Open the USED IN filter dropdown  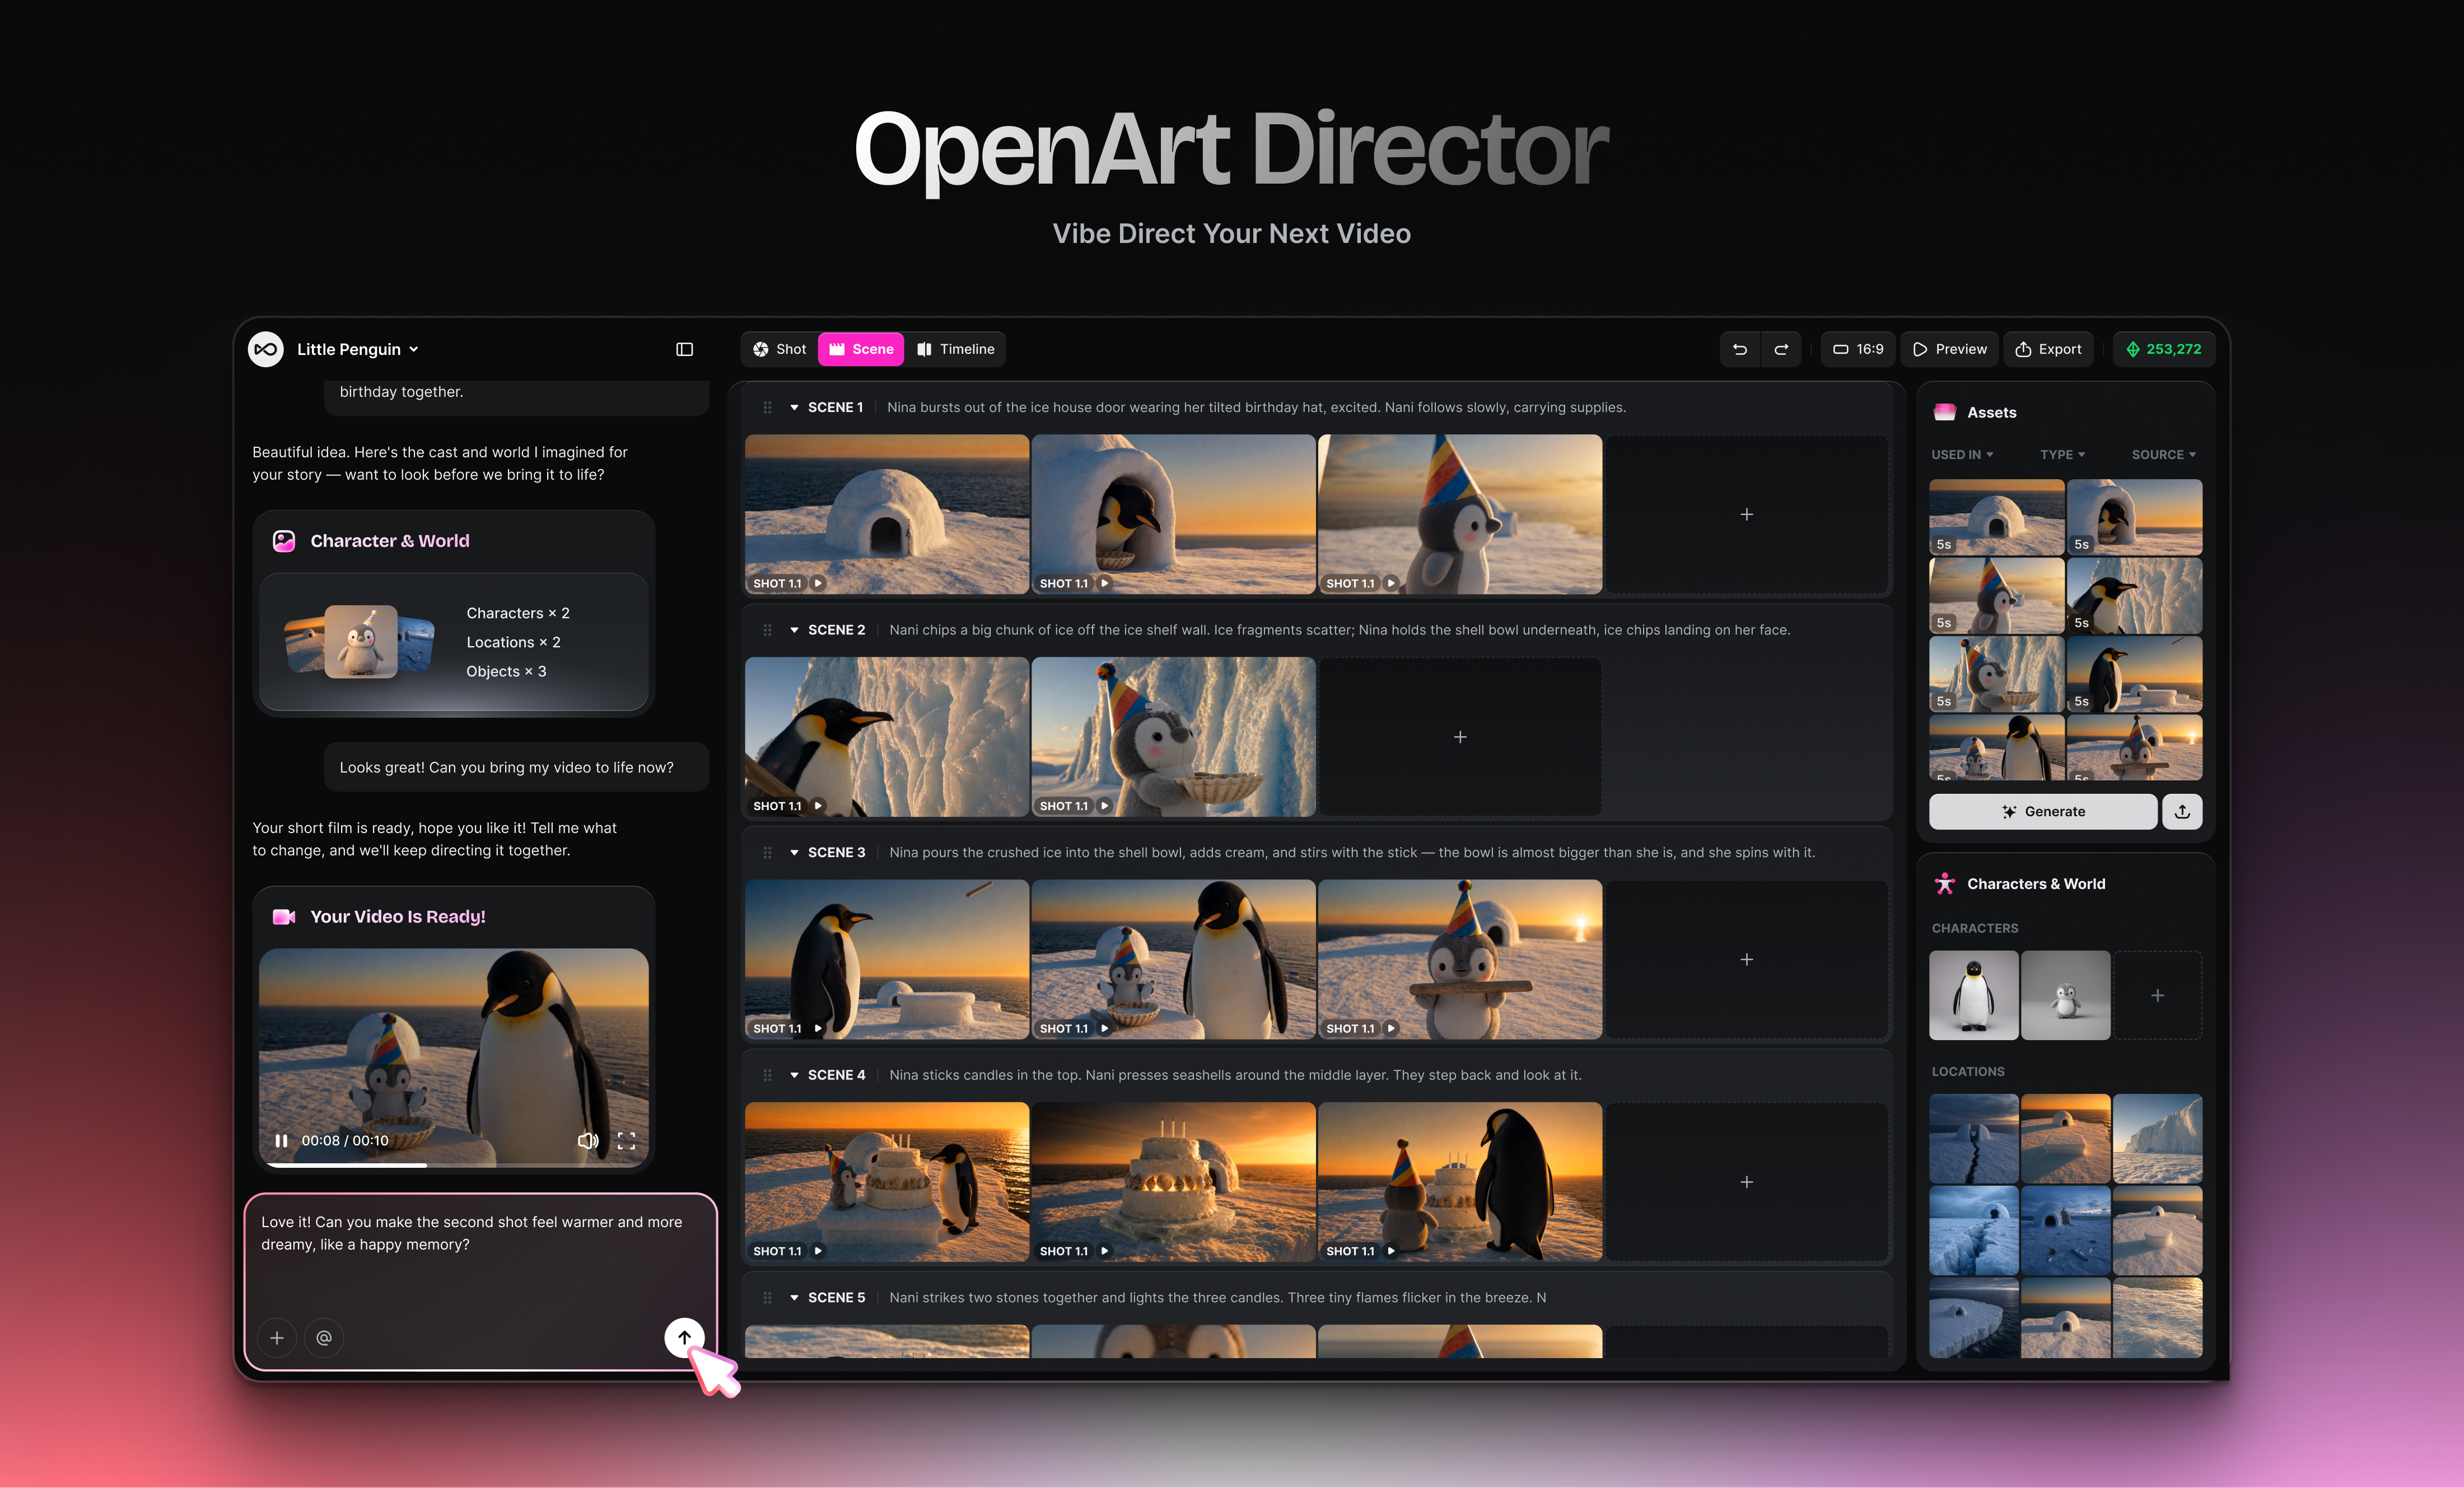tap(1962, 454)
